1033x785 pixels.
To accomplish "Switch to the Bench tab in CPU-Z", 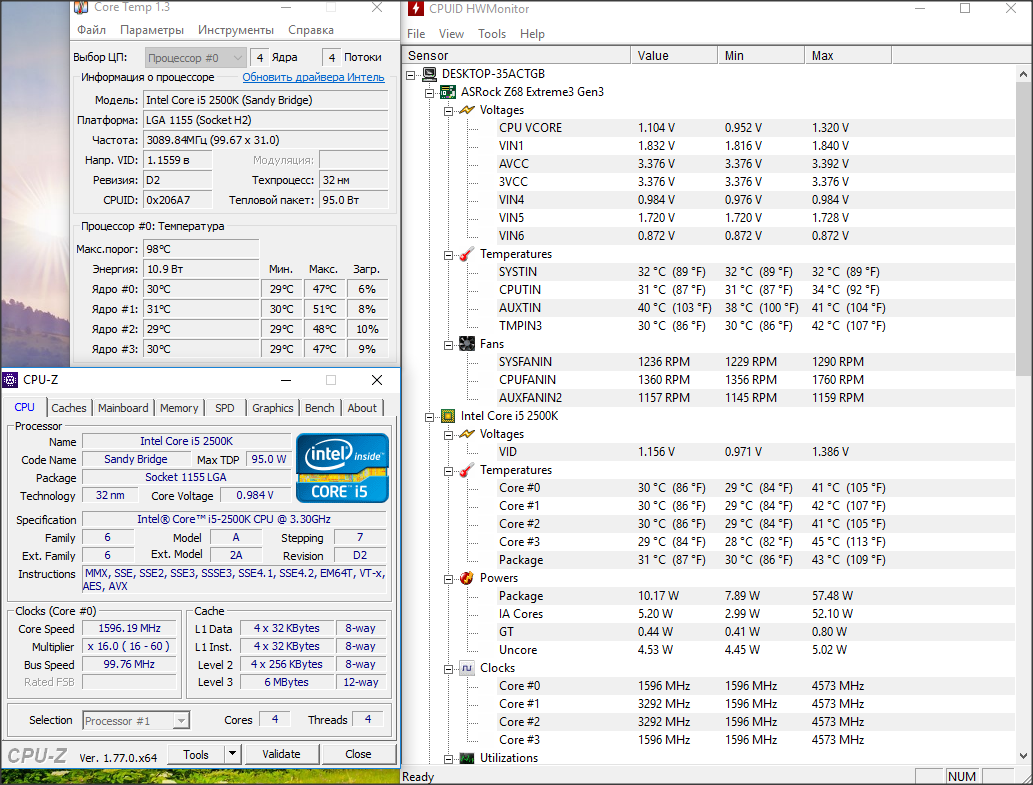I will click(x=320, y=408).
